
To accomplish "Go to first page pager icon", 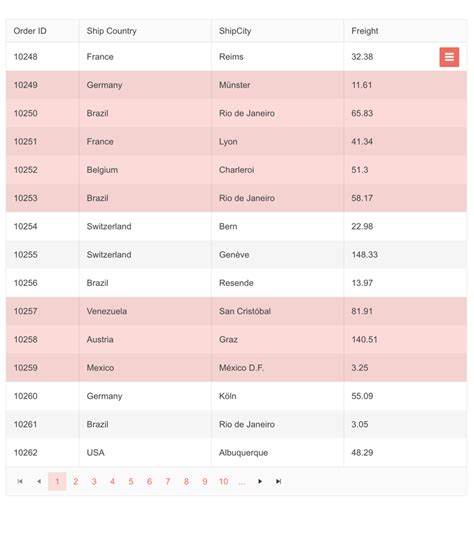I will [x=20, y=481].
